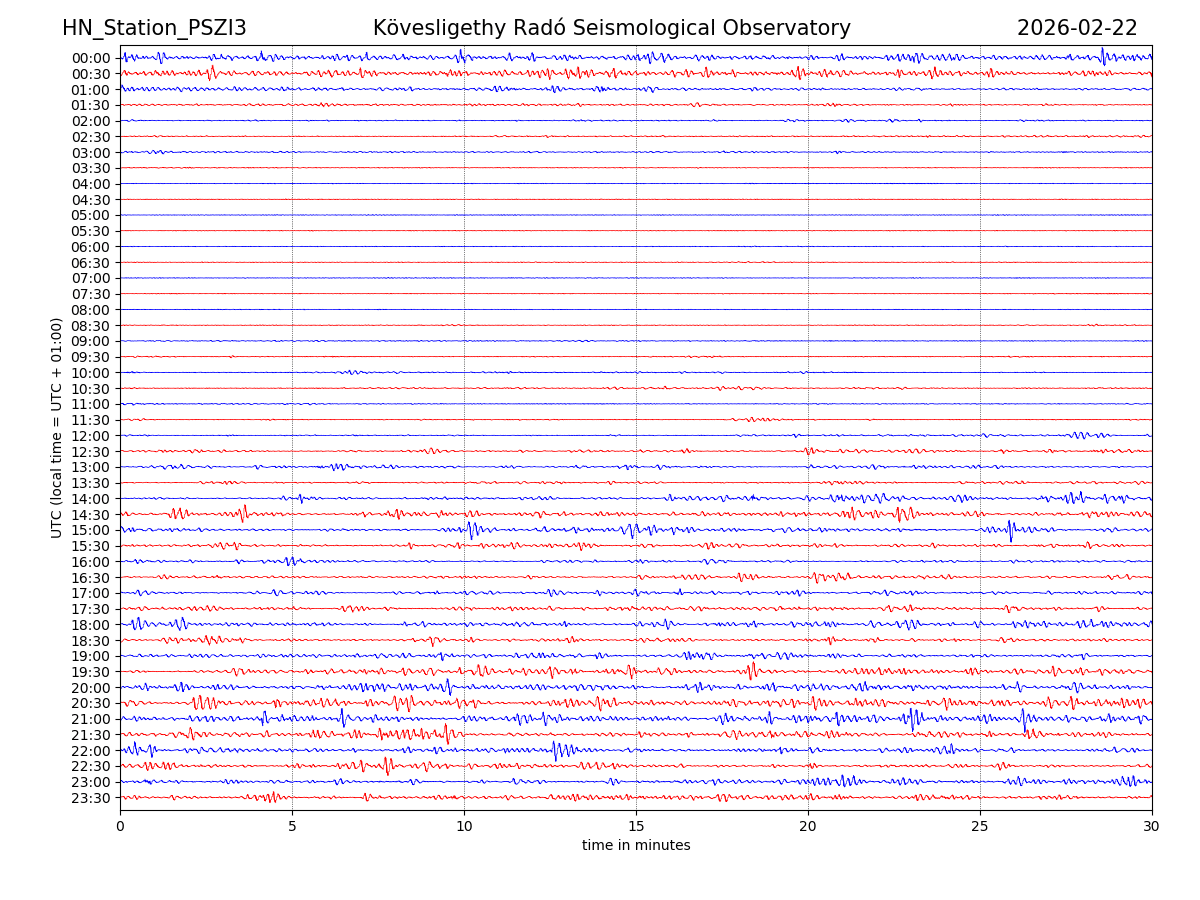
Task: Click the x-axis tick label 25
Action: click(x=980, y=826)
